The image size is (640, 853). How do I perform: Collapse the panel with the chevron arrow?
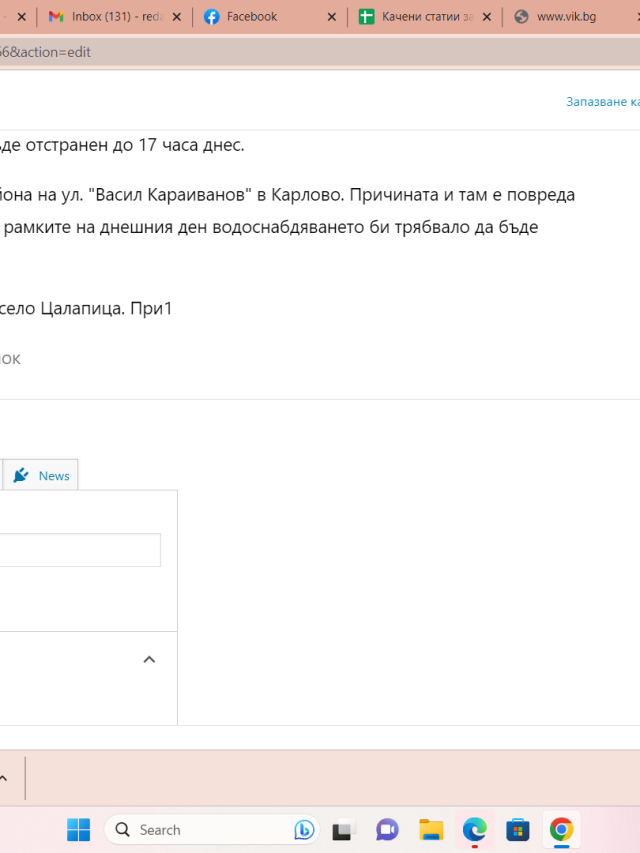pyautogui.click(x=149, y=659)
